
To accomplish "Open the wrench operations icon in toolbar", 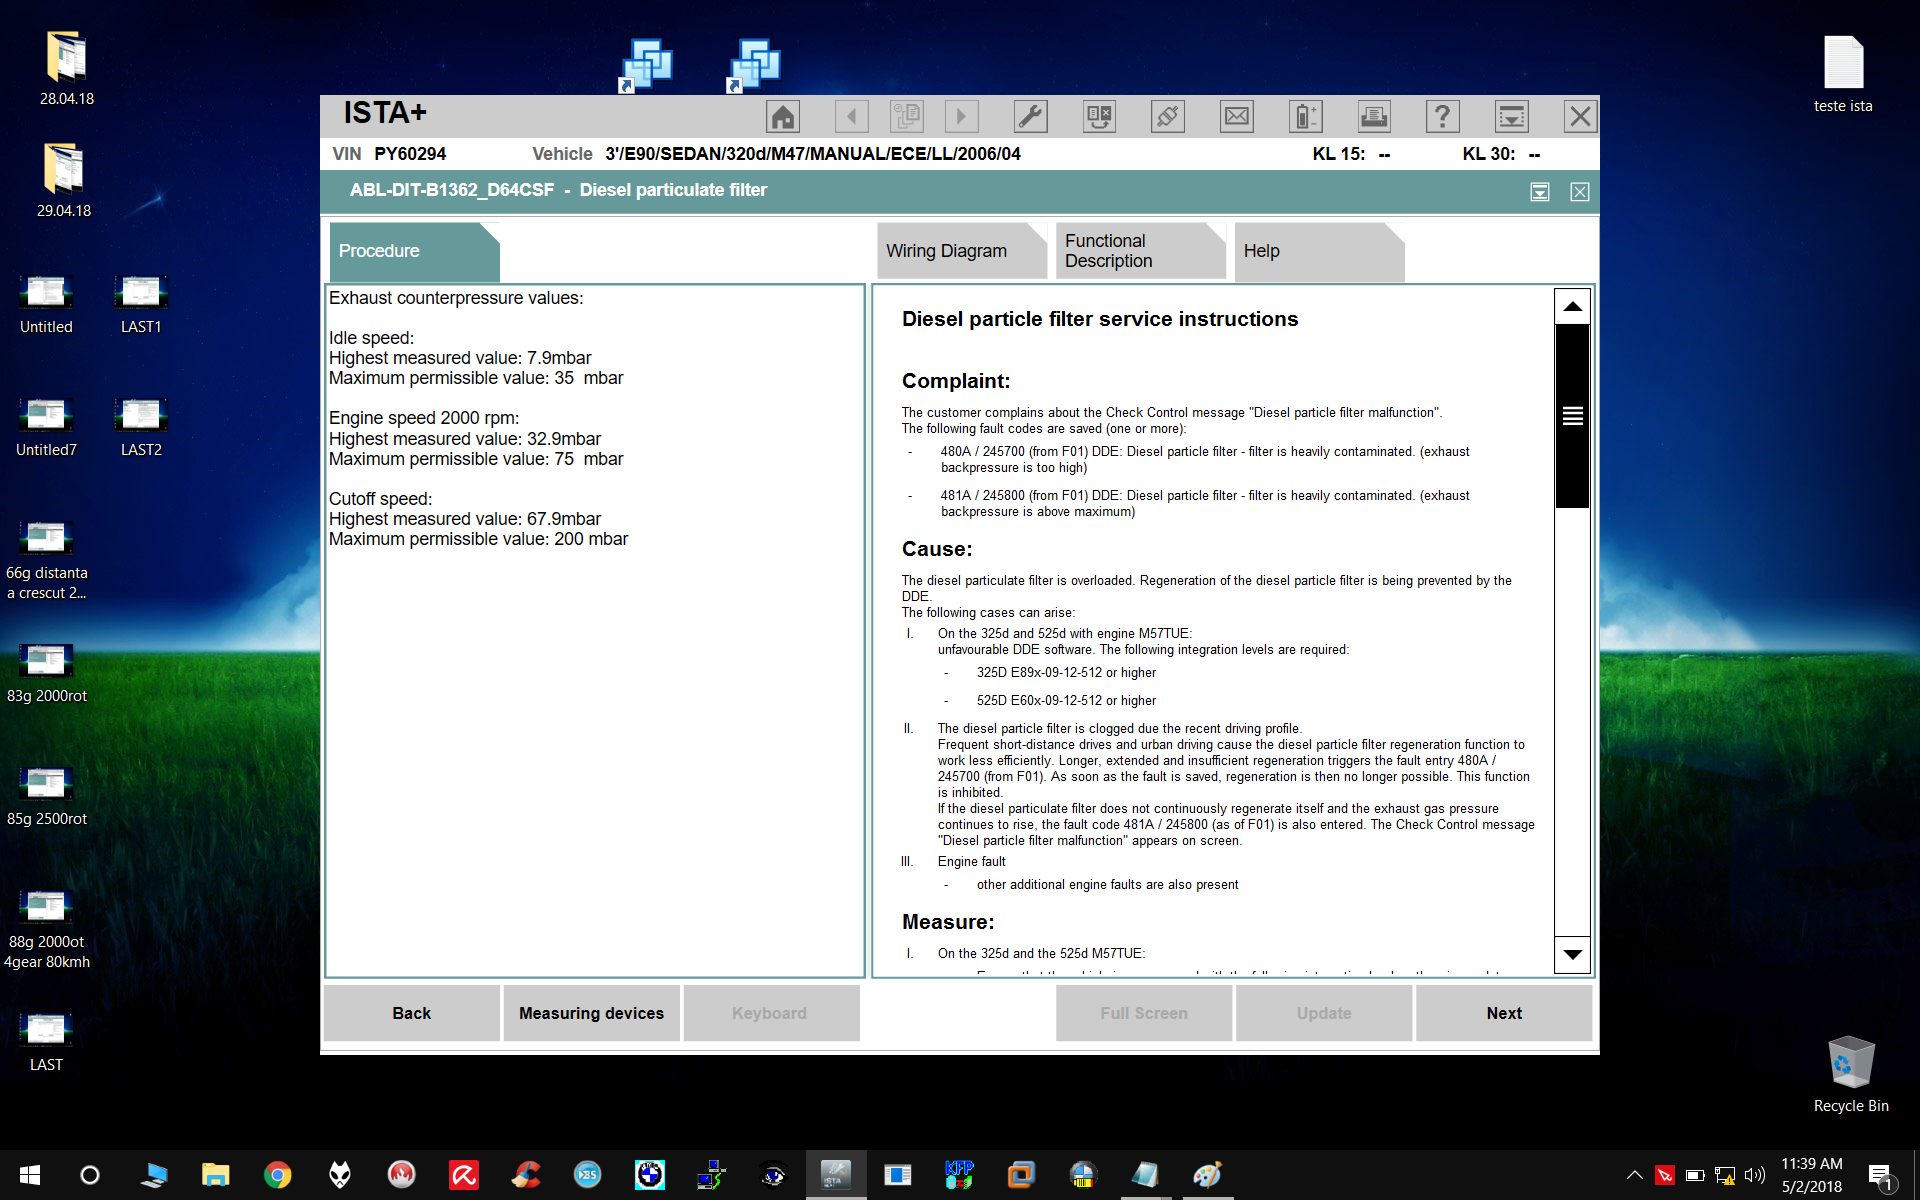I will pyautogui.click(x=1030, y=117).
